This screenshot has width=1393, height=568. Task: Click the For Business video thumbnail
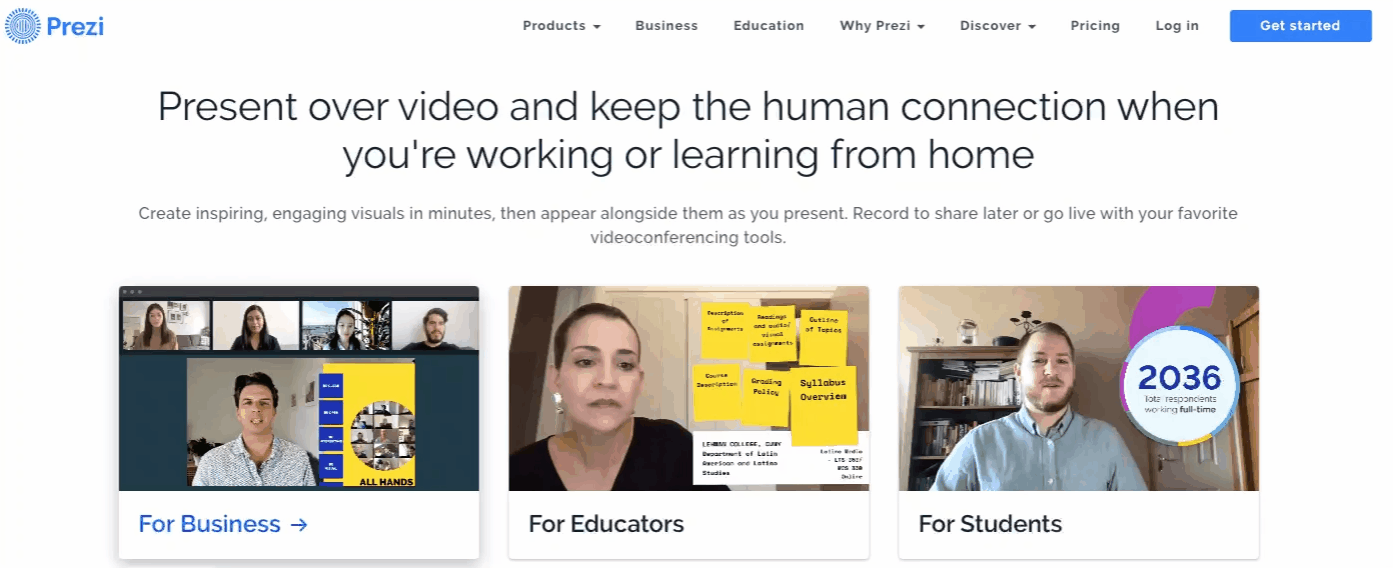(x=299, y=389)
